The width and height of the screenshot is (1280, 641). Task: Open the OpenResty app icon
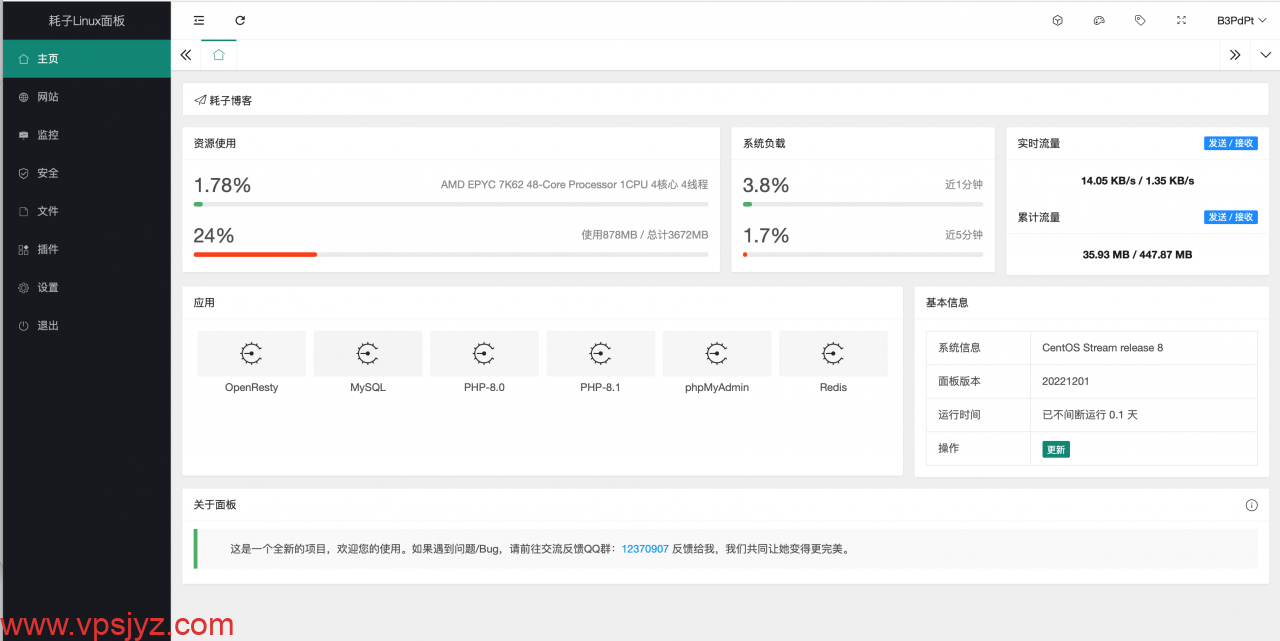coord(251,354)
